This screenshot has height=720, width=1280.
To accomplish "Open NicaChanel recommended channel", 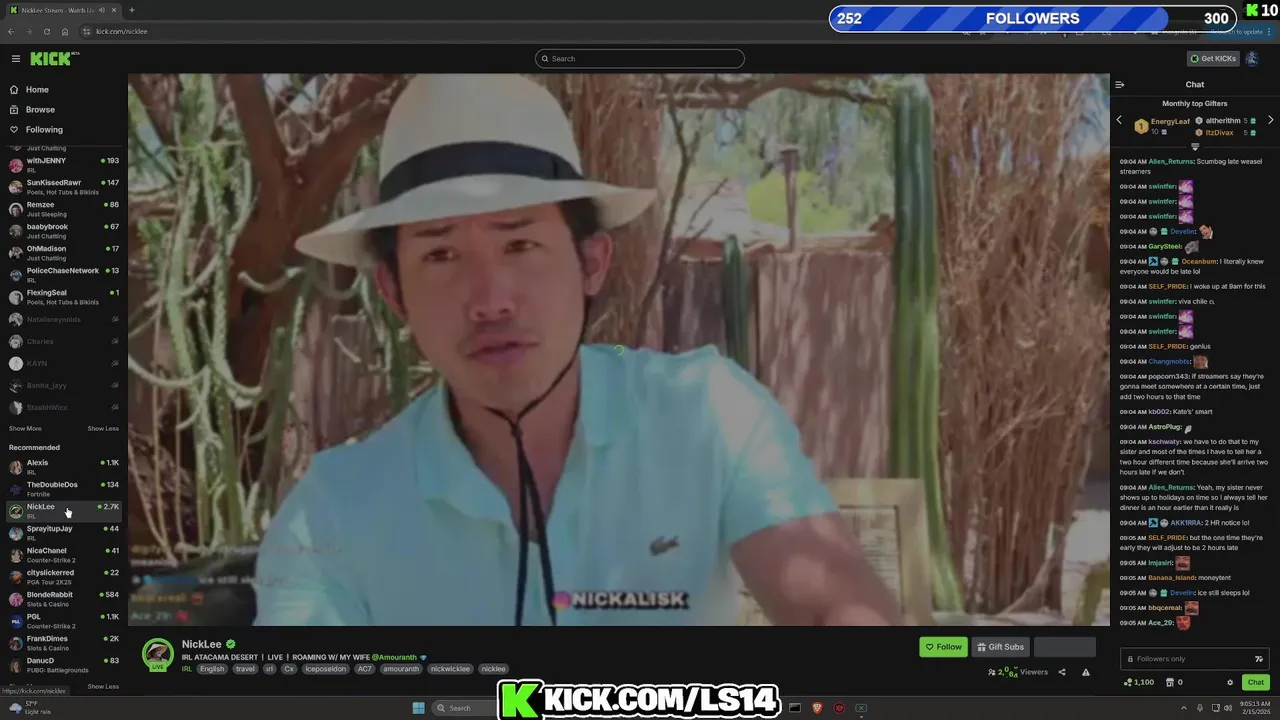I will (64, 555).
